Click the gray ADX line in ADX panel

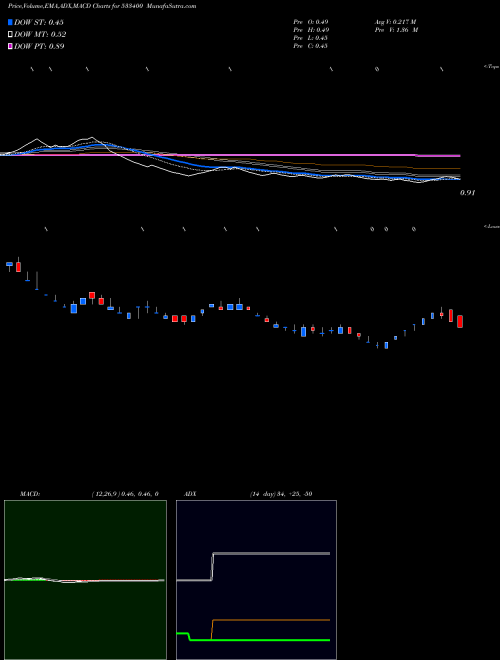(271, 554)
